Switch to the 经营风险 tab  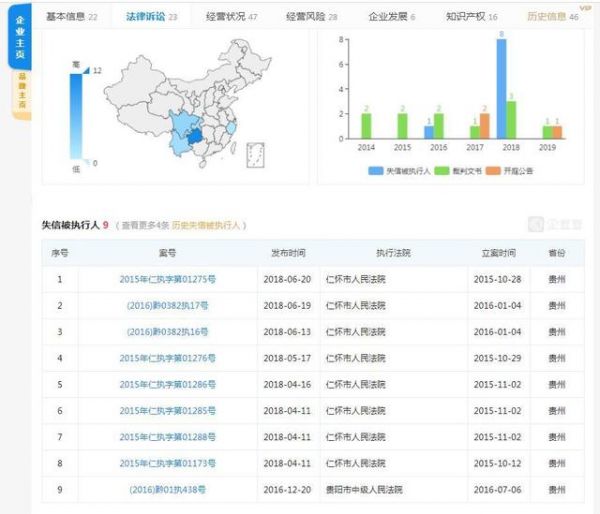tap(311, 17)
